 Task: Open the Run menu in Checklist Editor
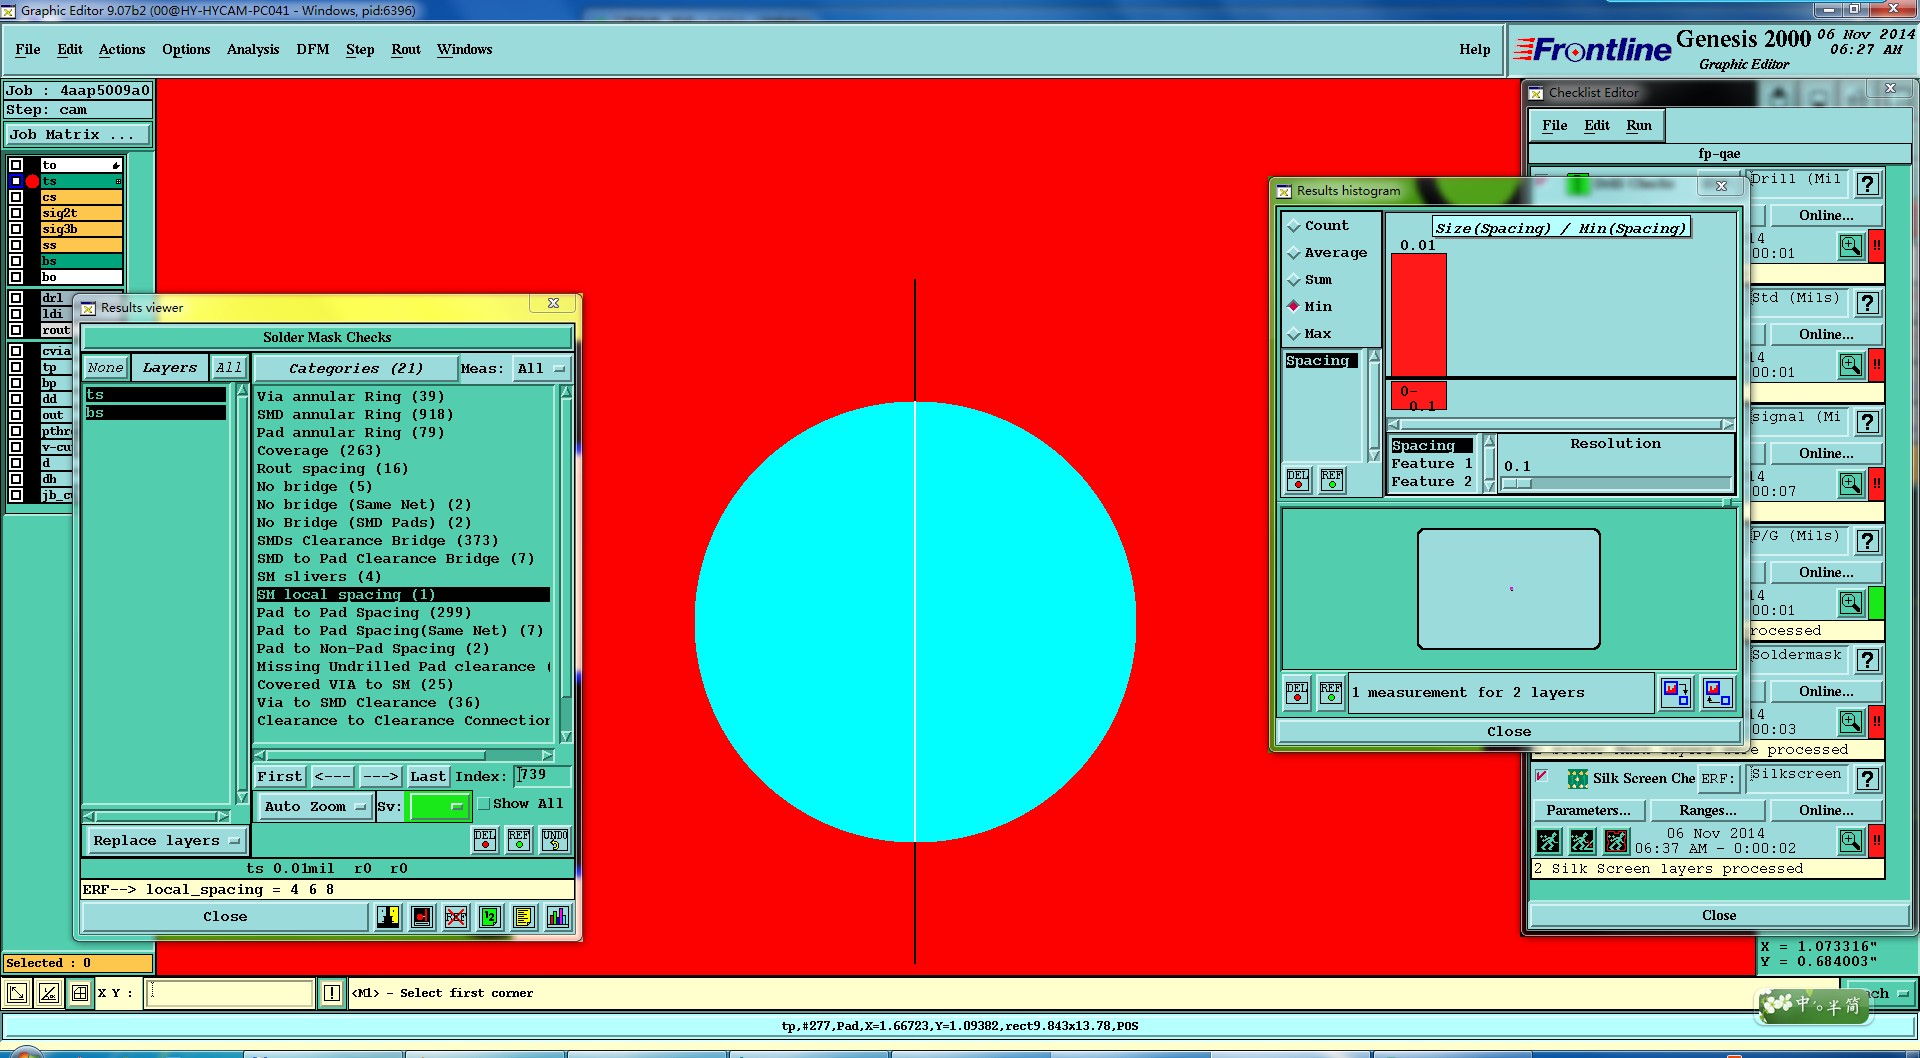click(1639, 125)
